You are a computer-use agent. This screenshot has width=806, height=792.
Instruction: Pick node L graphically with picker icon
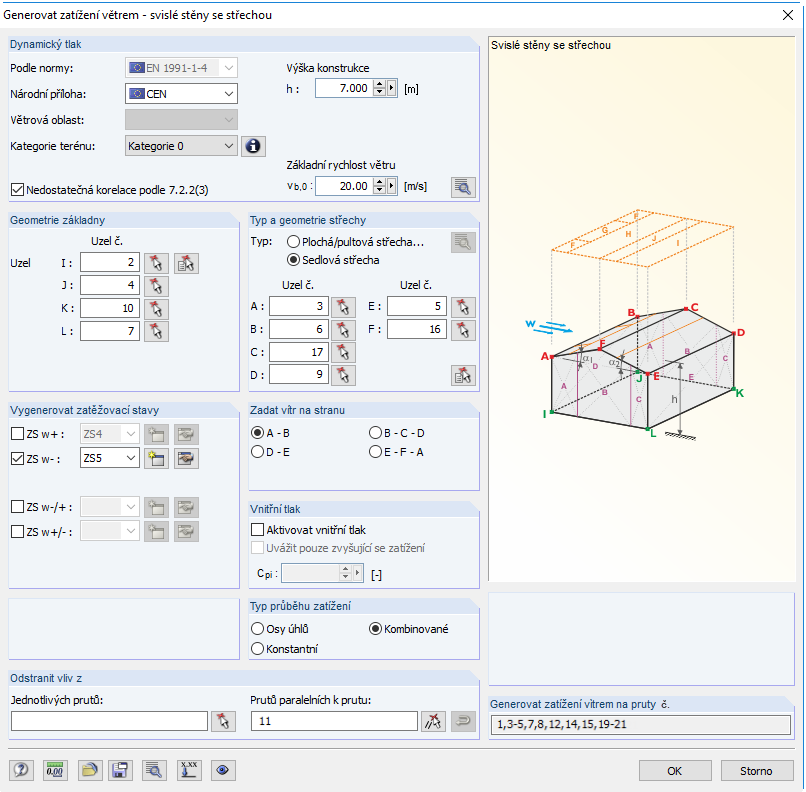tap(156, 331)
